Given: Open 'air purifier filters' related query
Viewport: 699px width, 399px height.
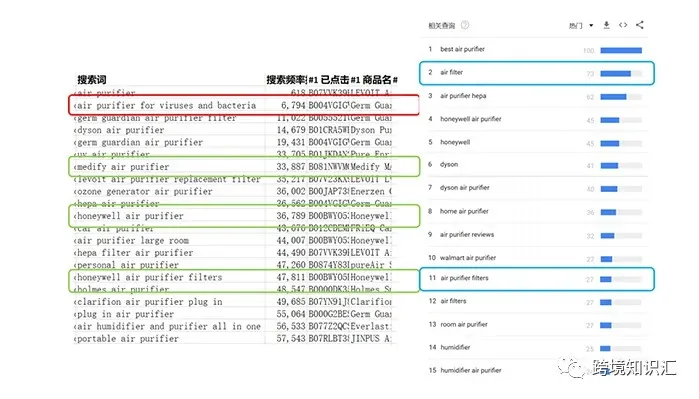Looking at the screenshot, I should [465, 278].
